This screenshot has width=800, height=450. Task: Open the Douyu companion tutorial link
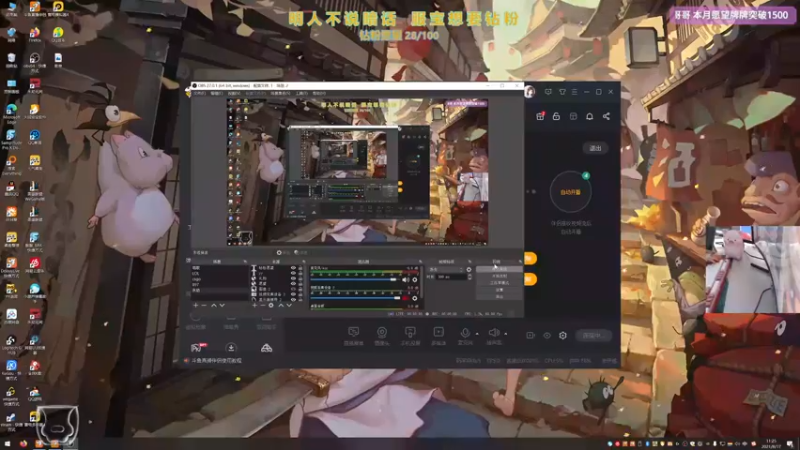pyautogui.click(x=217, y=360)
